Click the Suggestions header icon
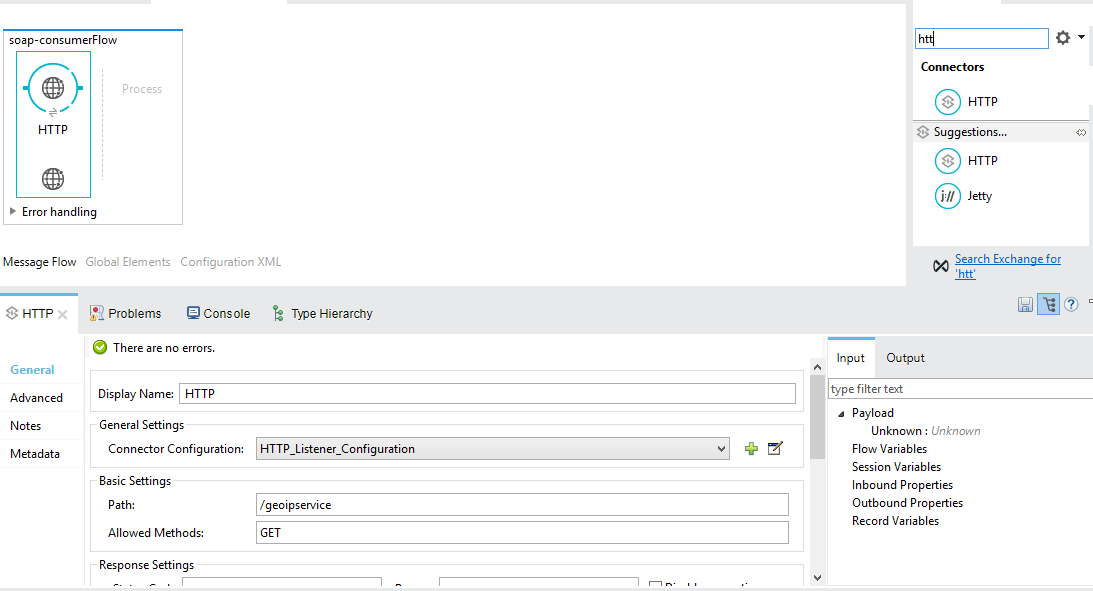Screen dimensions: 1093x591 coord(923,132)
